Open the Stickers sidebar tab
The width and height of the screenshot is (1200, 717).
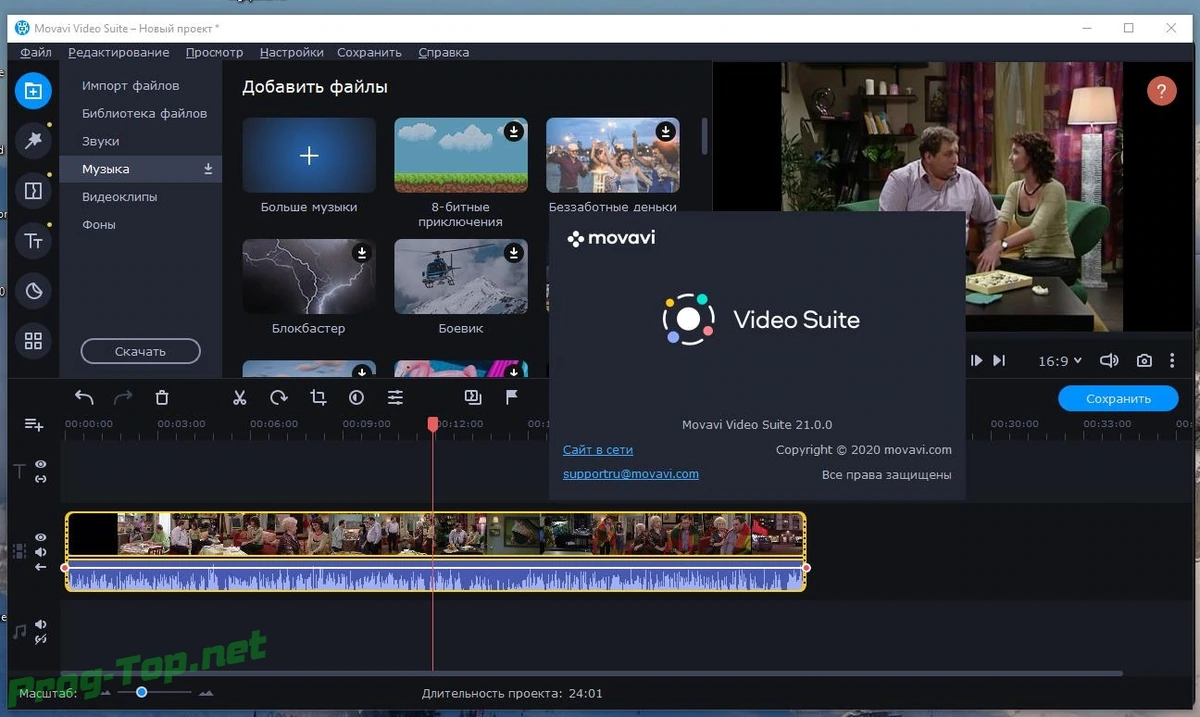click(x=33, y=291)
